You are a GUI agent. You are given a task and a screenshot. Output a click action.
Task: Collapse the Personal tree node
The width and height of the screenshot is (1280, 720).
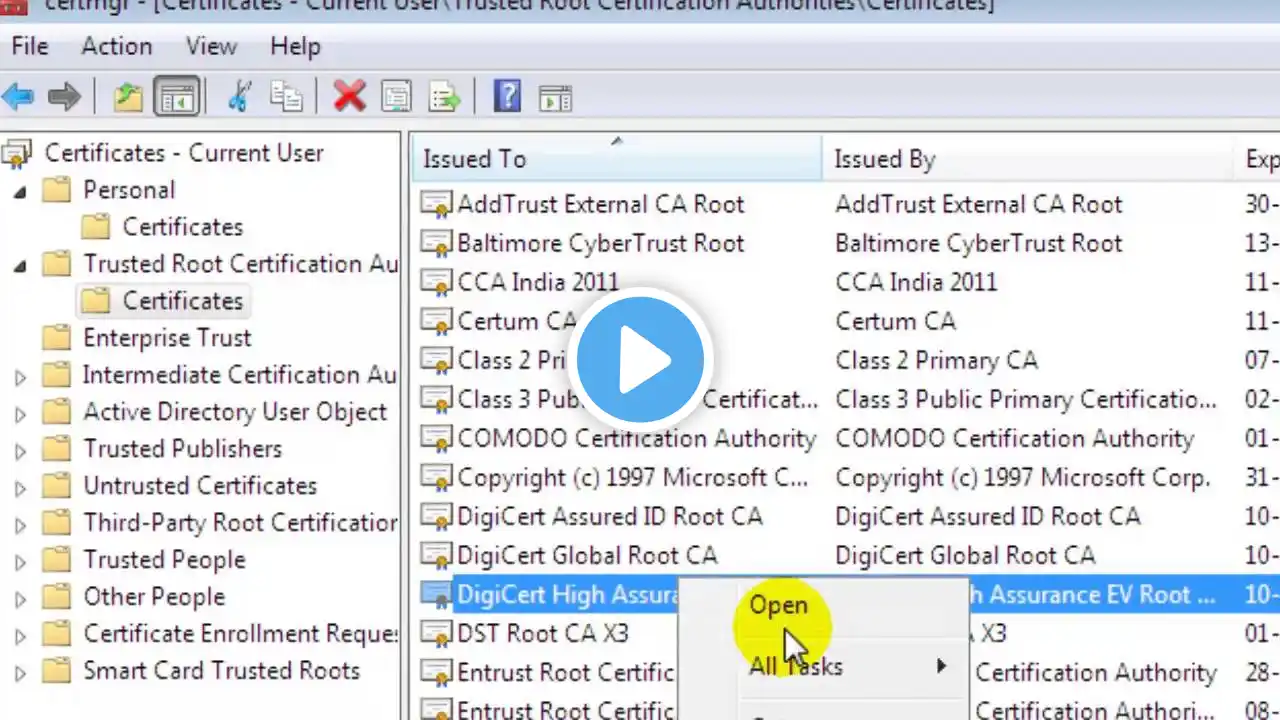(x=20, y=191)
